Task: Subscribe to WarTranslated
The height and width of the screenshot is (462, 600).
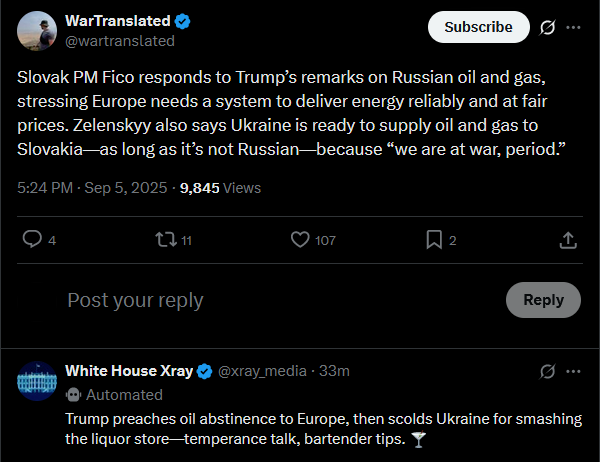Action: (478, 27)
